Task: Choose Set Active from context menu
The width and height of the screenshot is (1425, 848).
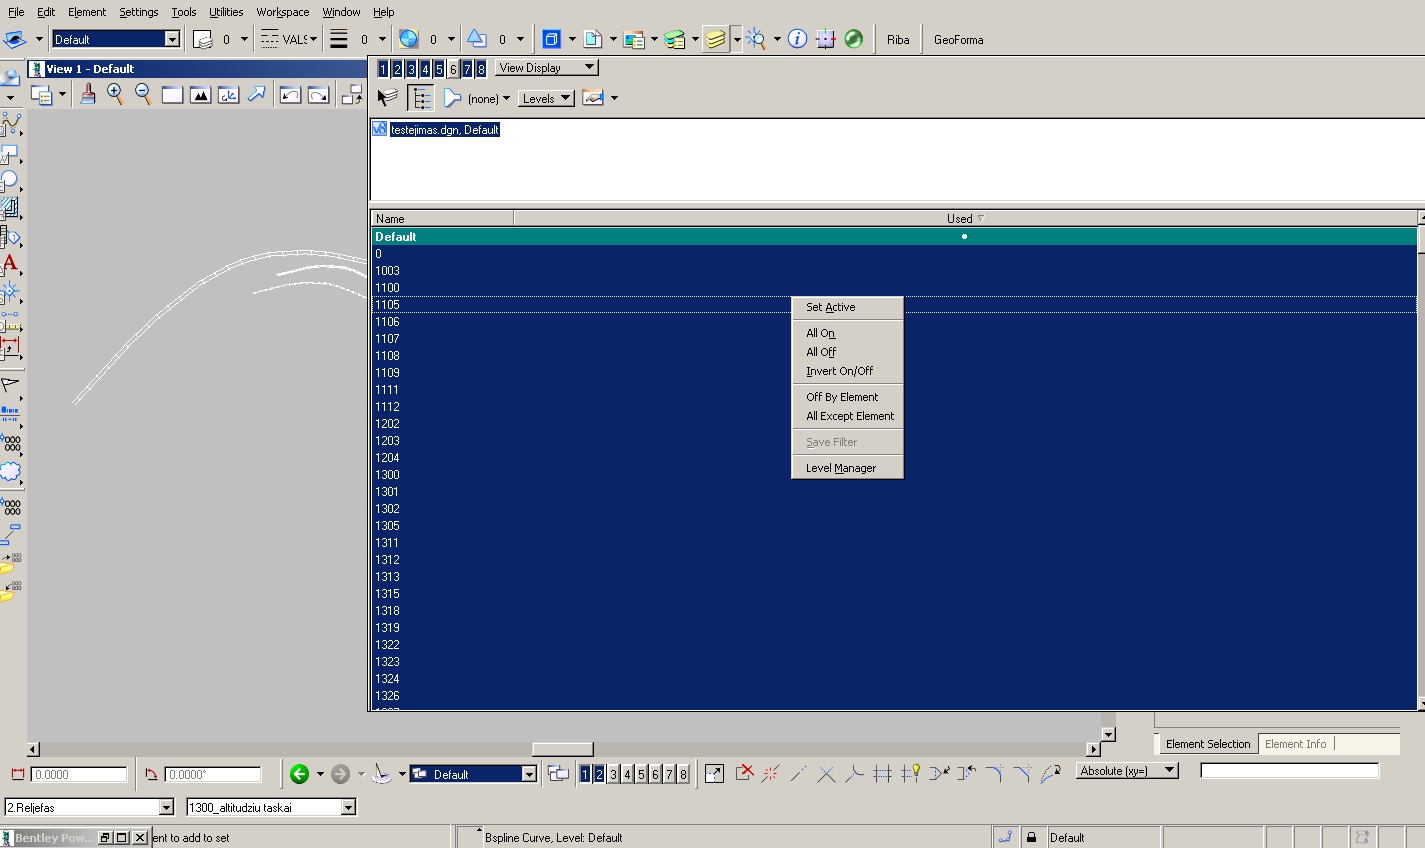Action: tap(831, 307)
